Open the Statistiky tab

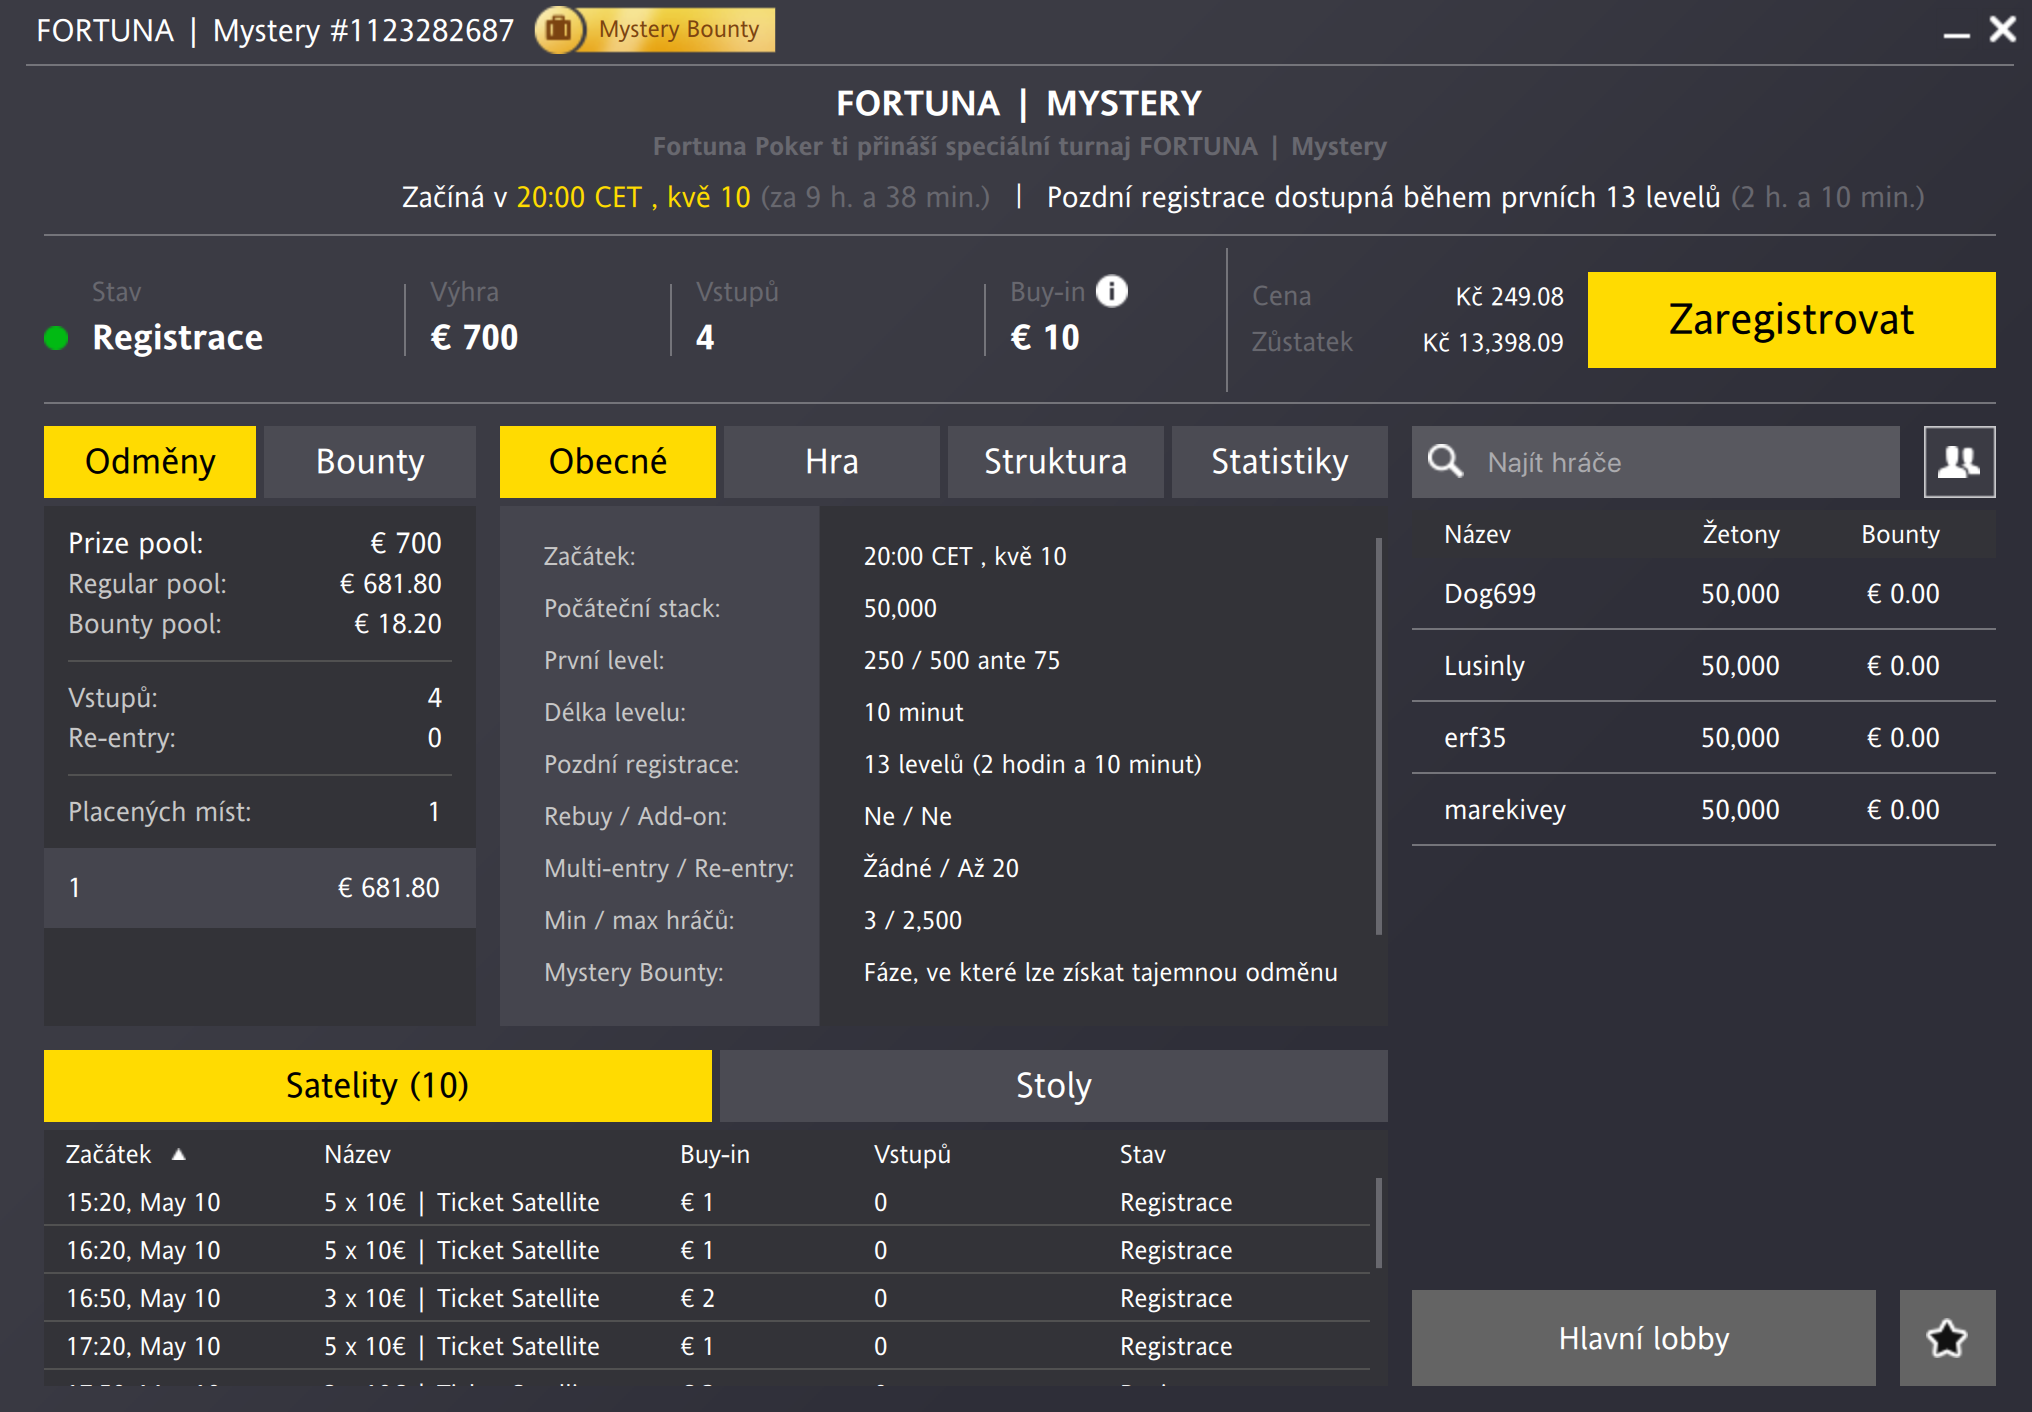coord(1279,461)
